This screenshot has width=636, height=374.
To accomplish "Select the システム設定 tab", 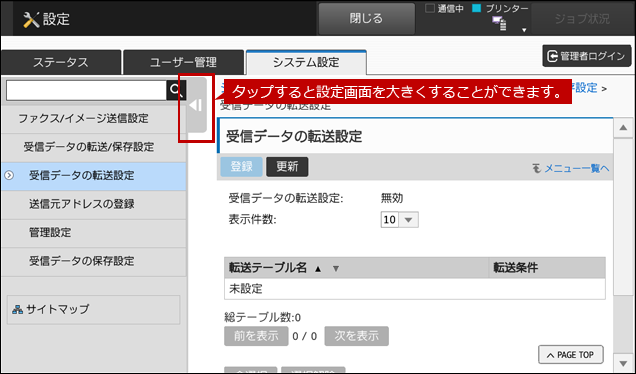I will [306, 62].
